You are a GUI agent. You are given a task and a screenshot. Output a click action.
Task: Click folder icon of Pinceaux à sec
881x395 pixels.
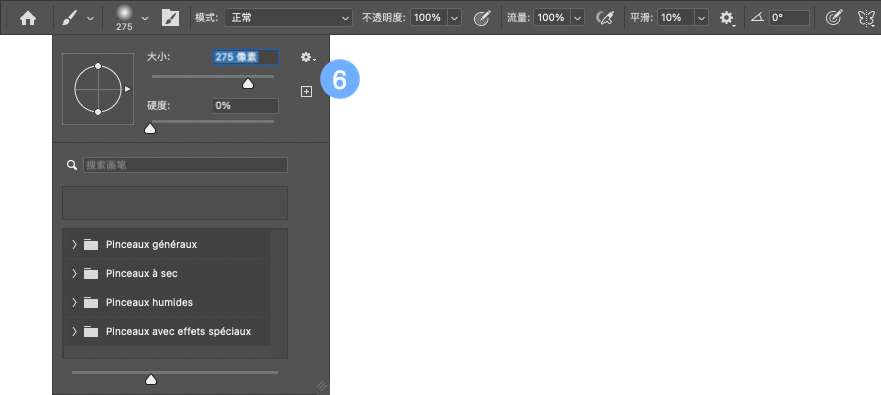(91, 274)
